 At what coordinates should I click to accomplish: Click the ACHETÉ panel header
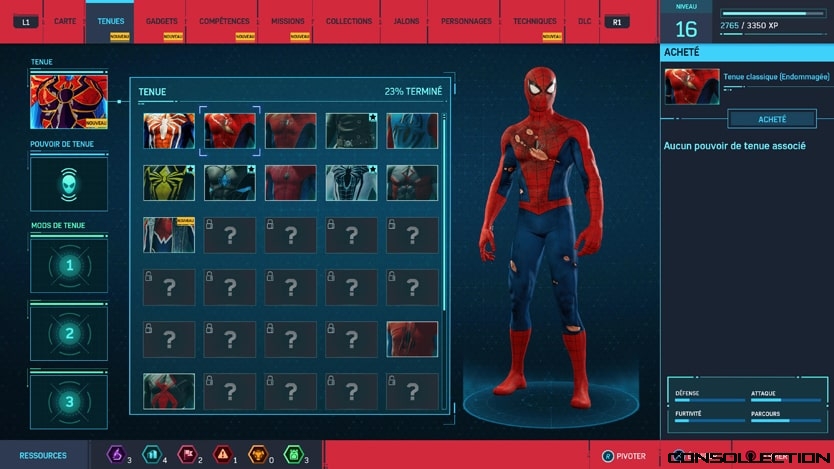[747, 52]
